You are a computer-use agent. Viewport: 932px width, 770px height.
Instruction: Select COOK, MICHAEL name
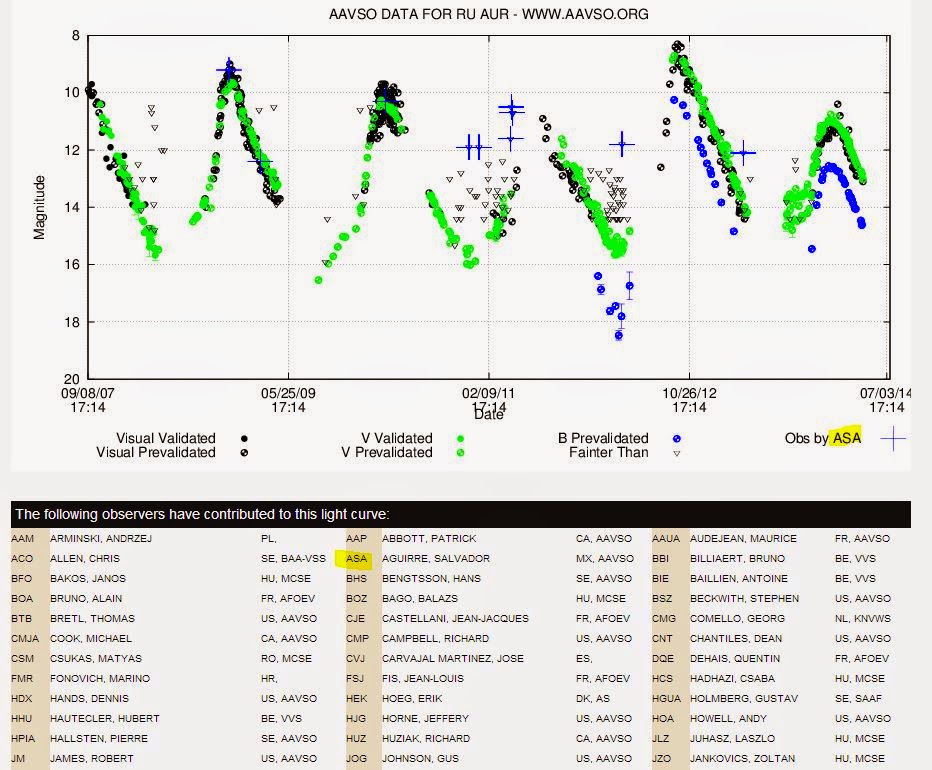click(91, 639)
